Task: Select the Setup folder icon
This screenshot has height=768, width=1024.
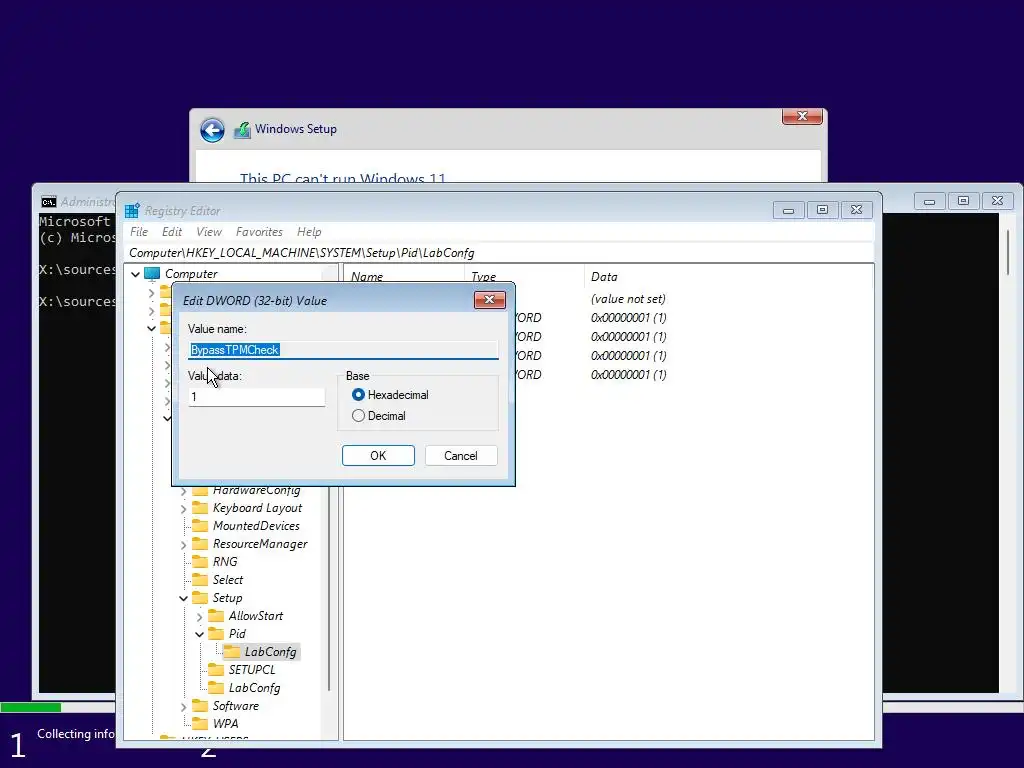Action: pos(200,598)
